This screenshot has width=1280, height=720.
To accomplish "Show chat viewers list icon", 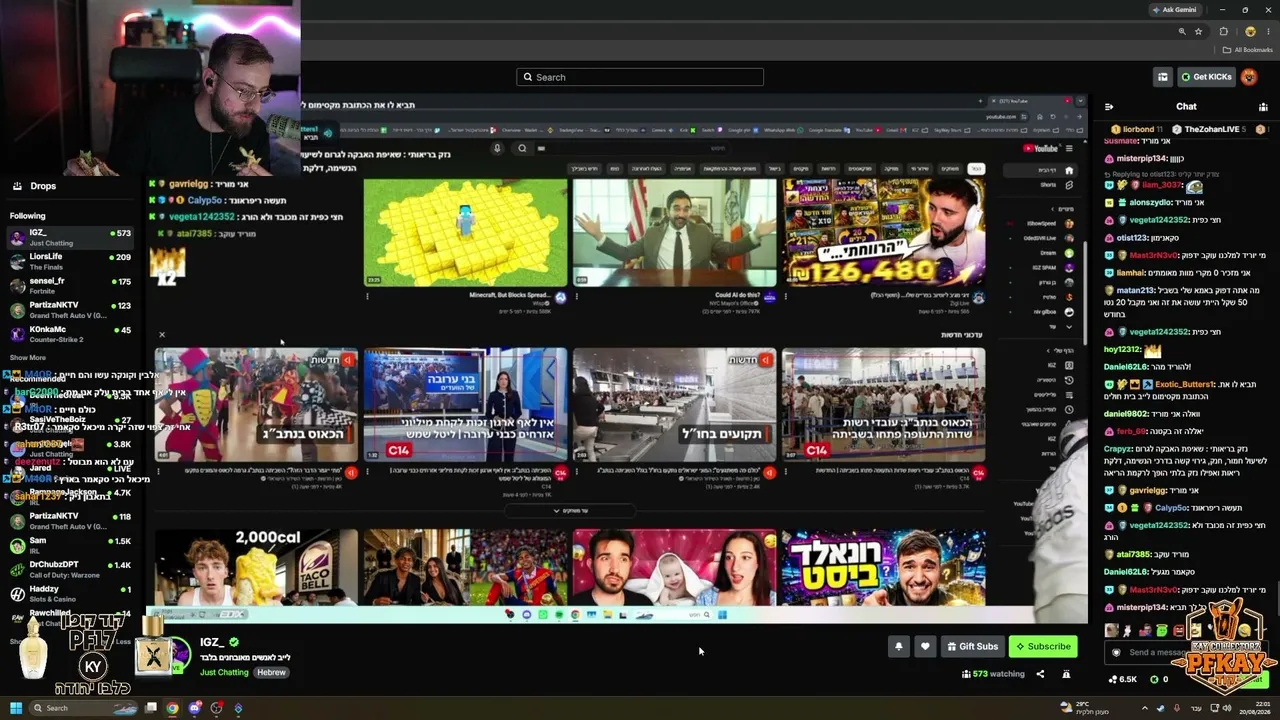I will (x=1263, y=106).
